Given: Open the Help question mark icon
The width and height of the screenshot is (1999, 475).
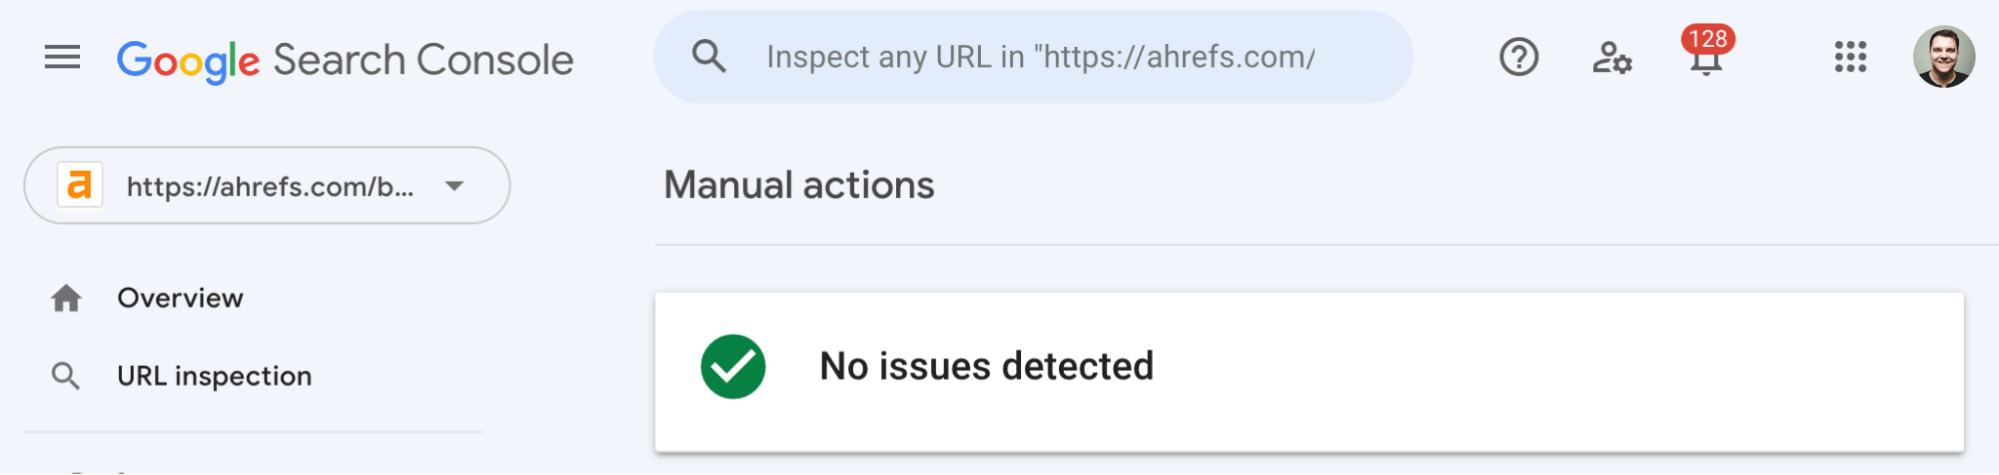Looking at the screenshot, I should click(1518, 57).
